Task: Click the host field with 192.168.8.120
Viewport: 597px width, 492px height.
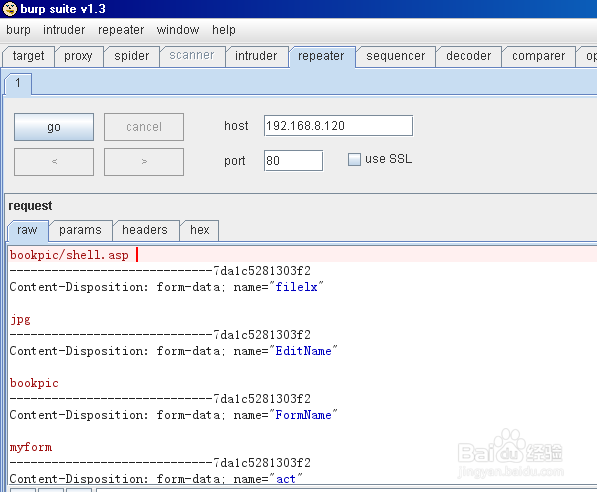Action: [338, 126]
